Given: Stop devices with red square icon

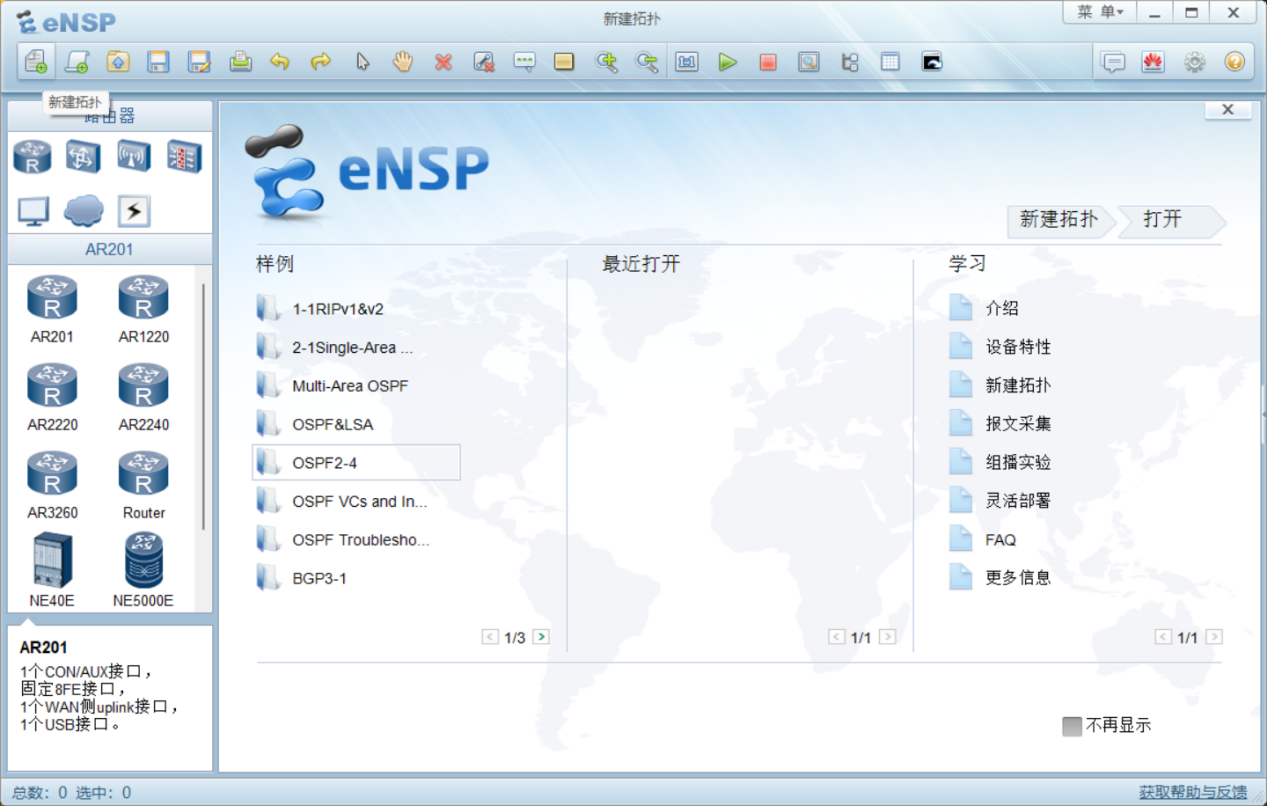Looking at the screenshot, I should click(768, 62).
